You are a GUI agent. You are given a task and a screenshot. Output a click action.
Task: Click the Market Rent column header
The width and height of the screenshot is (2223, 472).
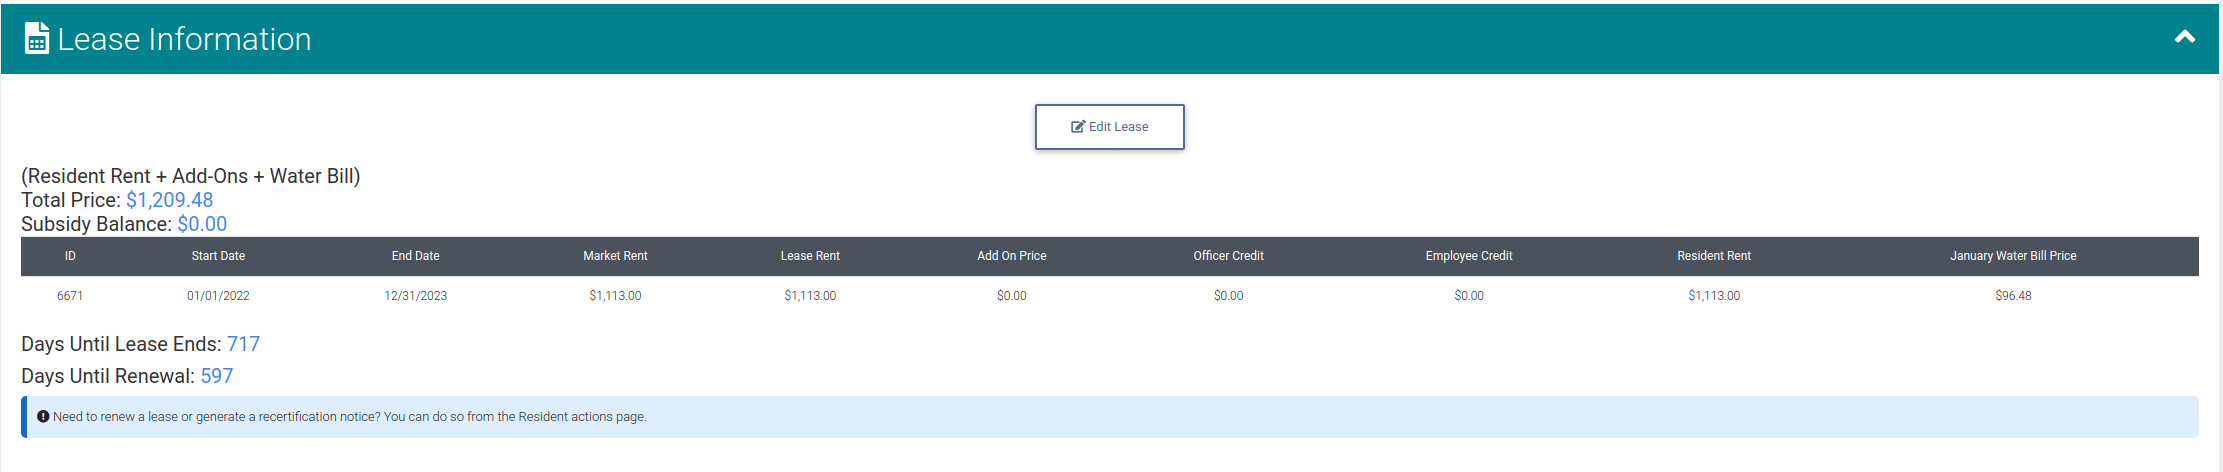pyautogui.click(x=615, y=256)
